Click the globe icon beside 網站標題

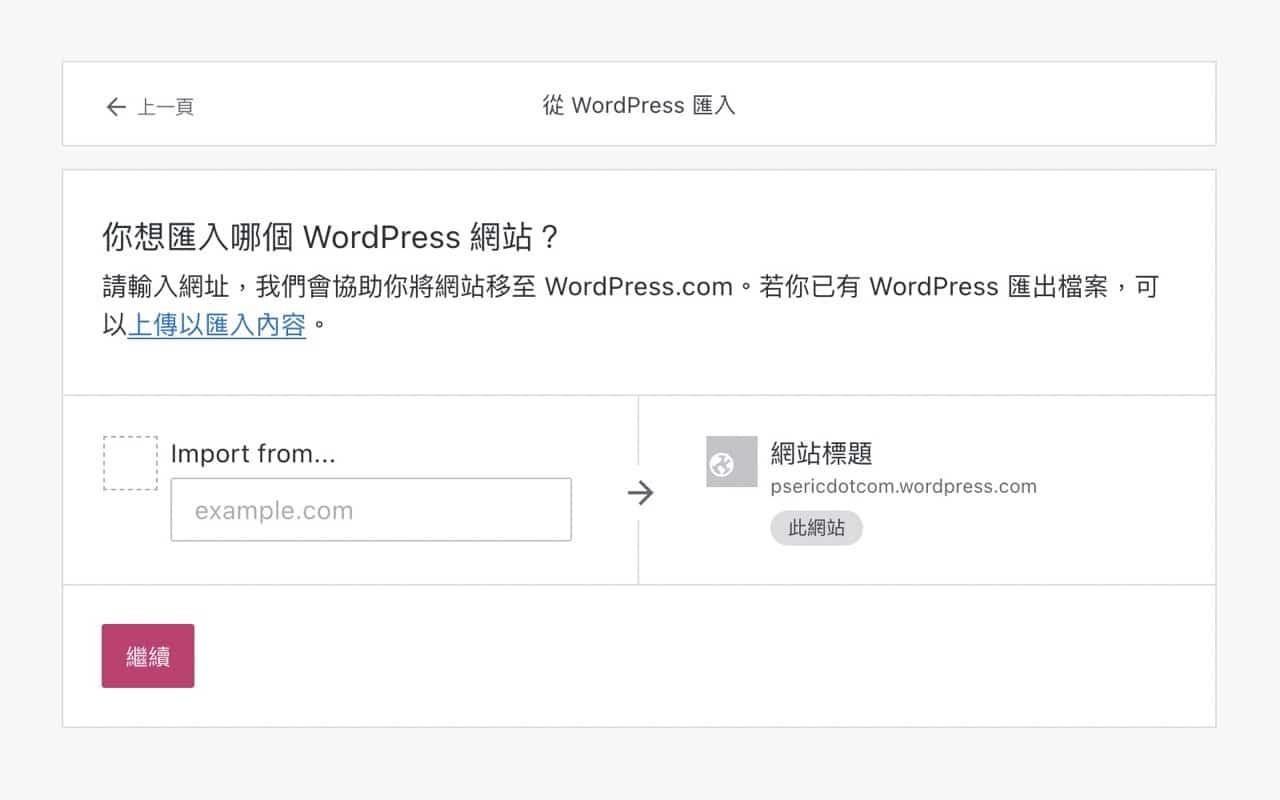coord(732,462)
